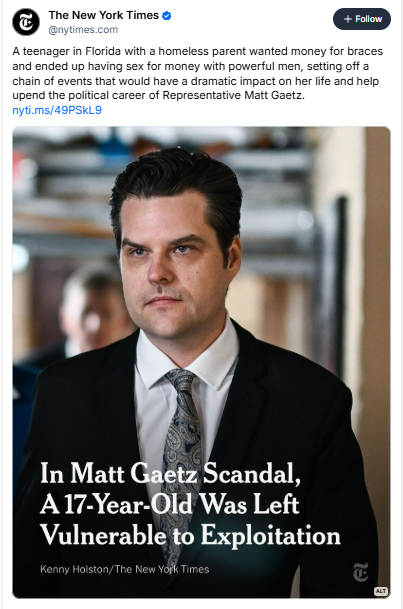Click the 'Vulnerable to Exploitation' headline line

click(190, 536)
